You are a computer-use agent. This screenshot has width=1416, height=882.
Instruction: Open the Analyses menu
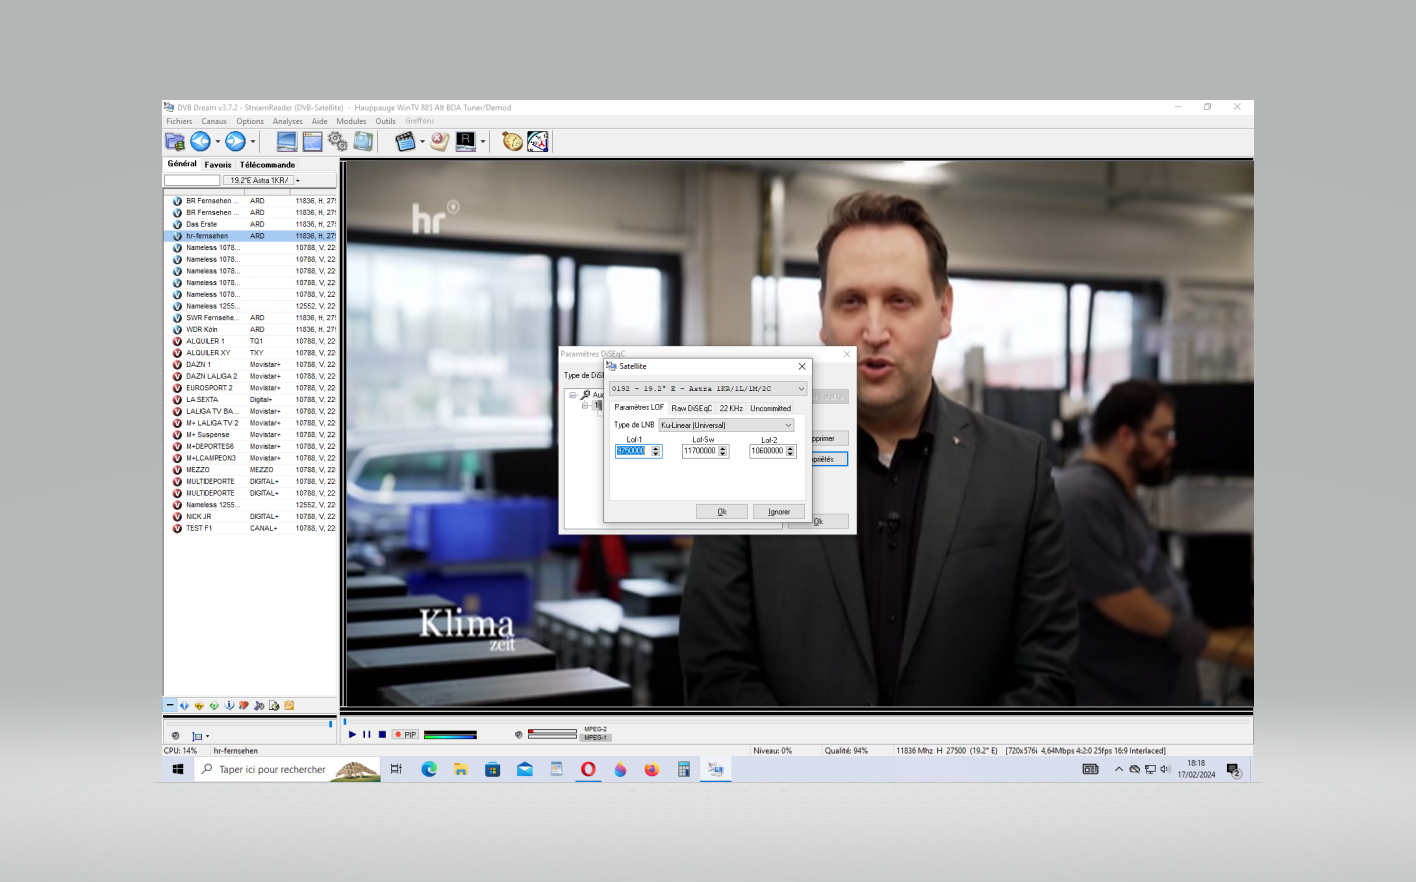click(x=288, y=121)
